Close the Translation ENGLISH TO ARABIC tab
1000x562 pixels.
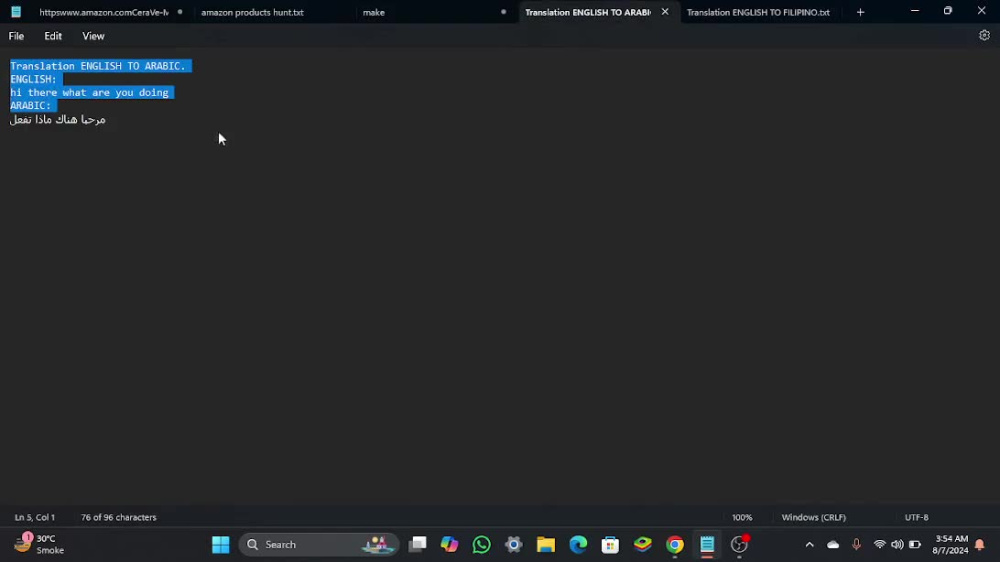click(x=665, y=12)
